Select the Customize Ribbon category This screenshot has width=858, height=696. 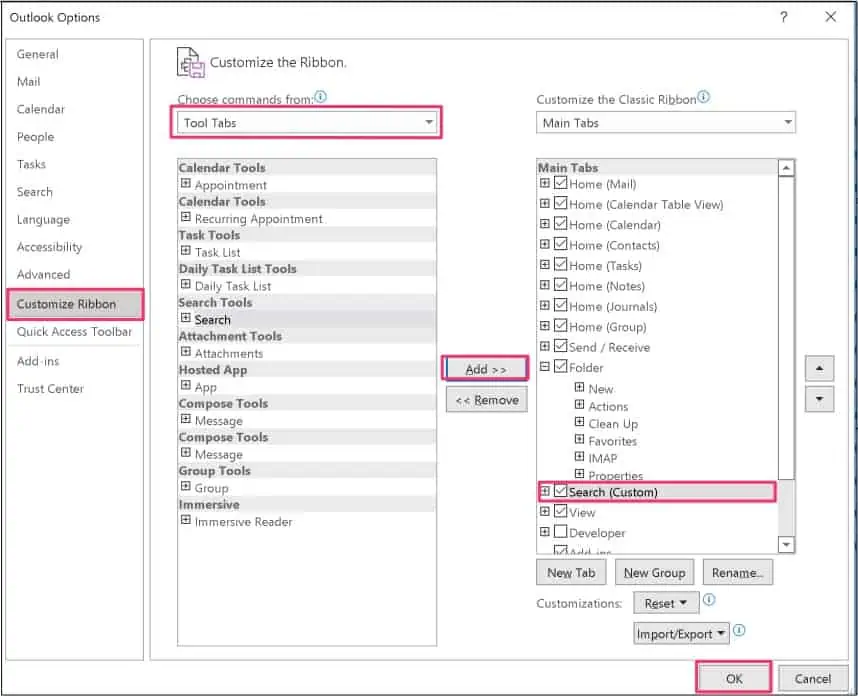[76, 304]
